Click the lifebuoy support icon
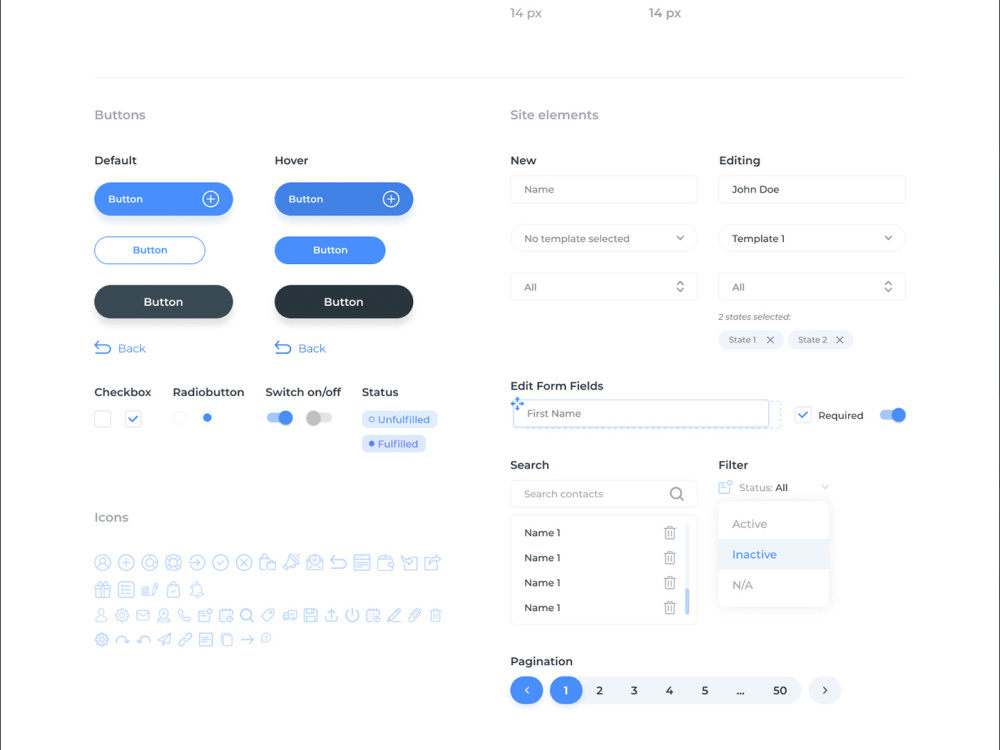1000x750 pixels. click(x=173, y=562)
